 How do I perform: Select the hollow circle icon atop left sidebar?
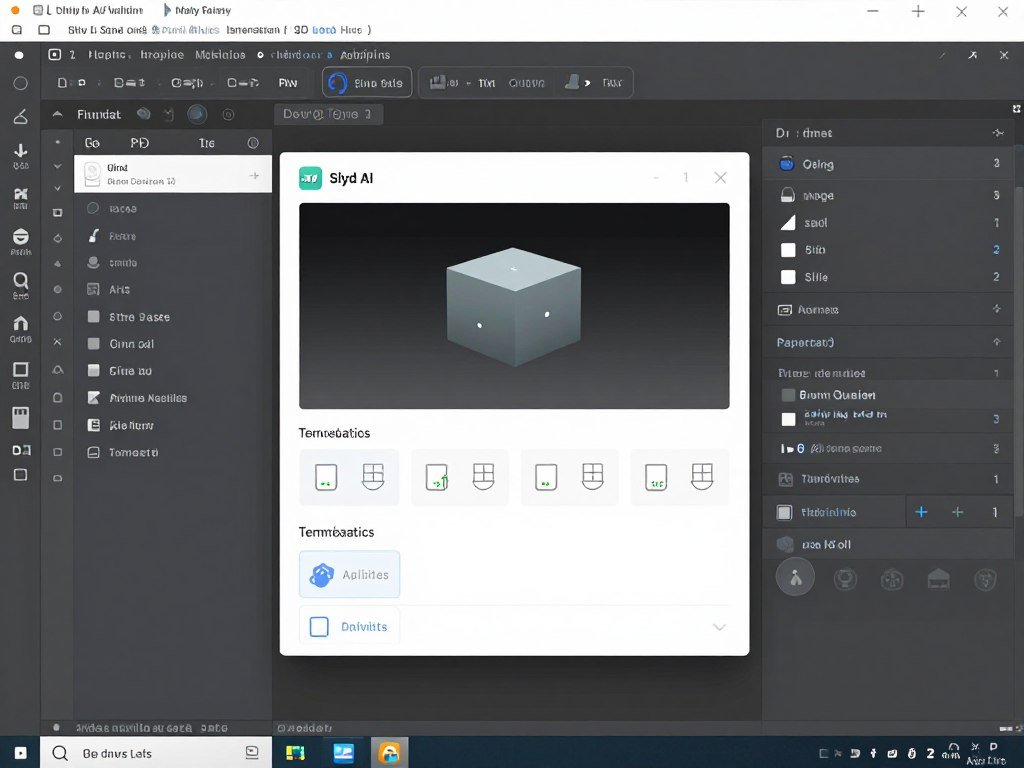(20, 83)
